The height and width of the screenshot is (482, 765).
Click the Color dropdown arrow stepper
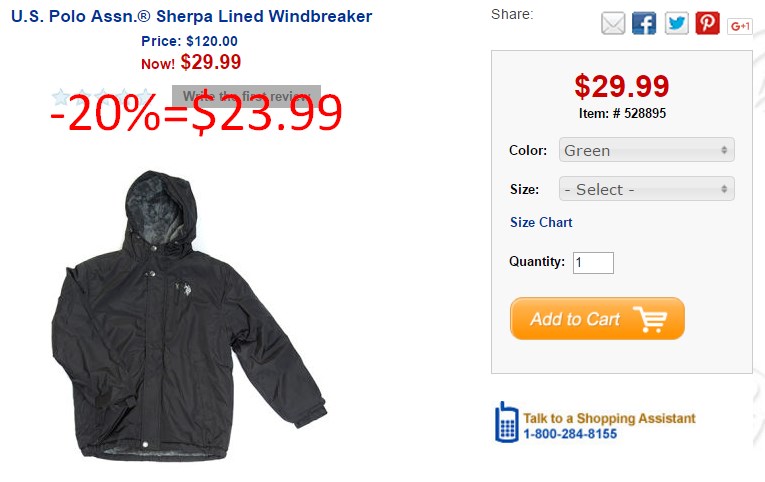pos(724,150)
